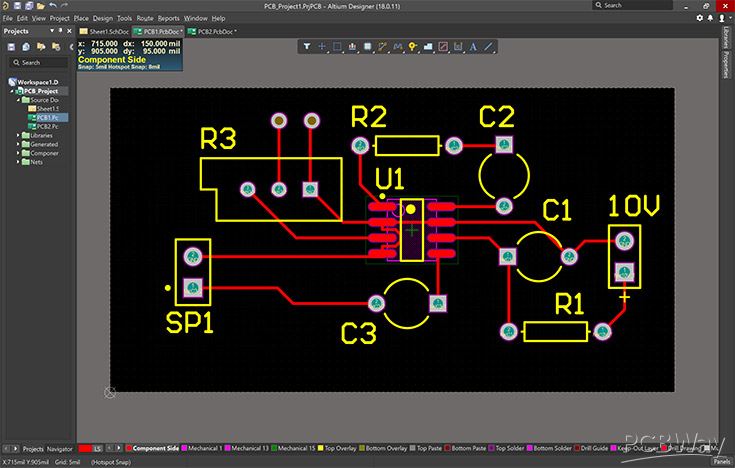735x468 pixels.
Task: Click the Projects panel open project documents icon
Action: (41, 46)
